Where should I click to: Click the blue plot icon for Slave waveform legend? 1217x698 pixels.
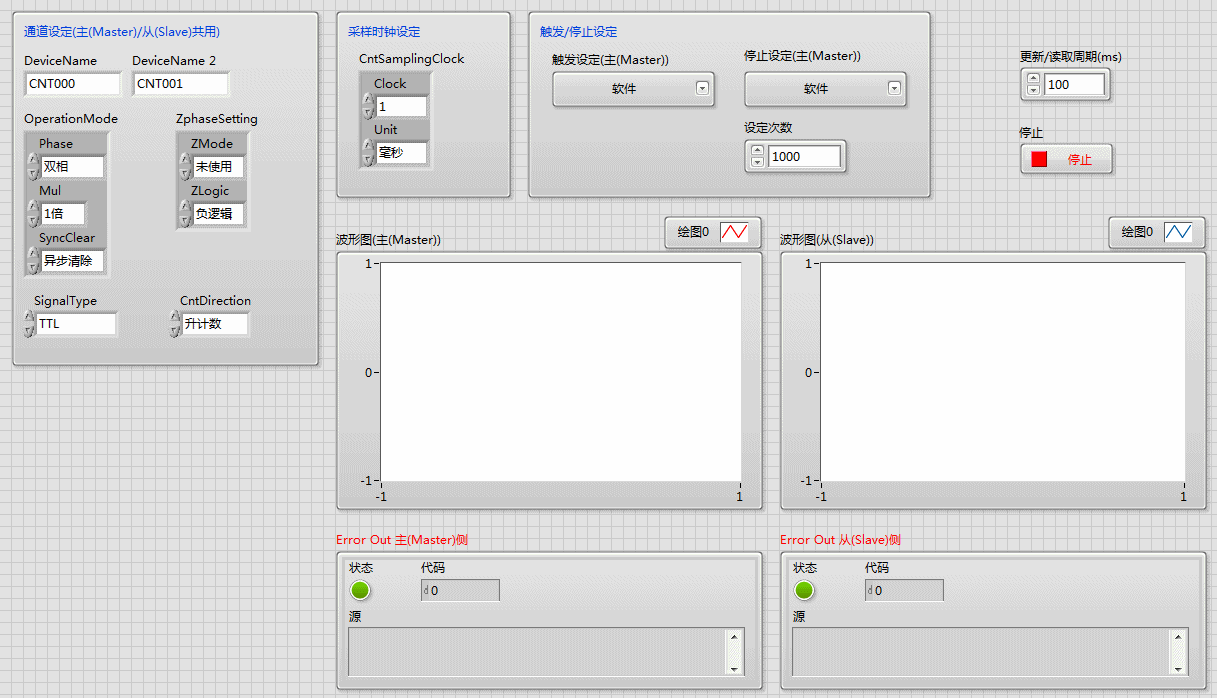(x=1178, y=232)
